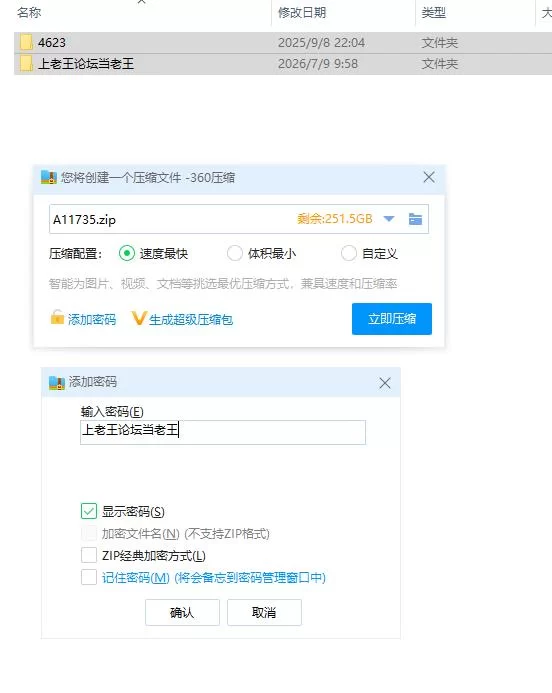The width and height of the screenshot is (552, 693).
Task: Check the 记住密码(M) checkbox
Action: tap(89, 577)
